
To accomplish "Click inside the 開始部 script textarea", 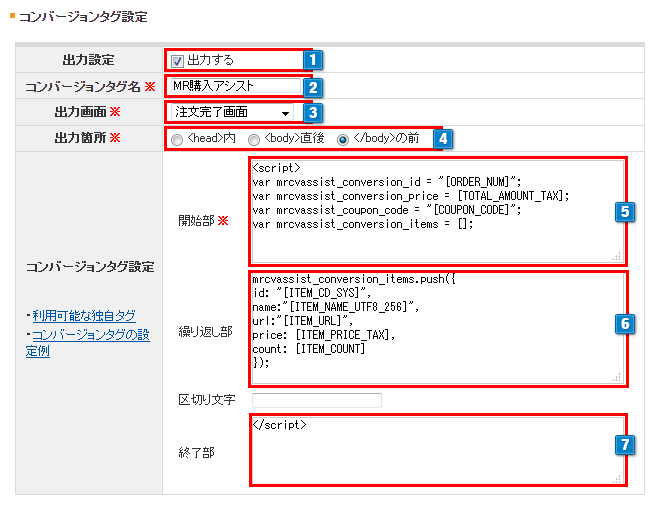I will pos(438,211).
